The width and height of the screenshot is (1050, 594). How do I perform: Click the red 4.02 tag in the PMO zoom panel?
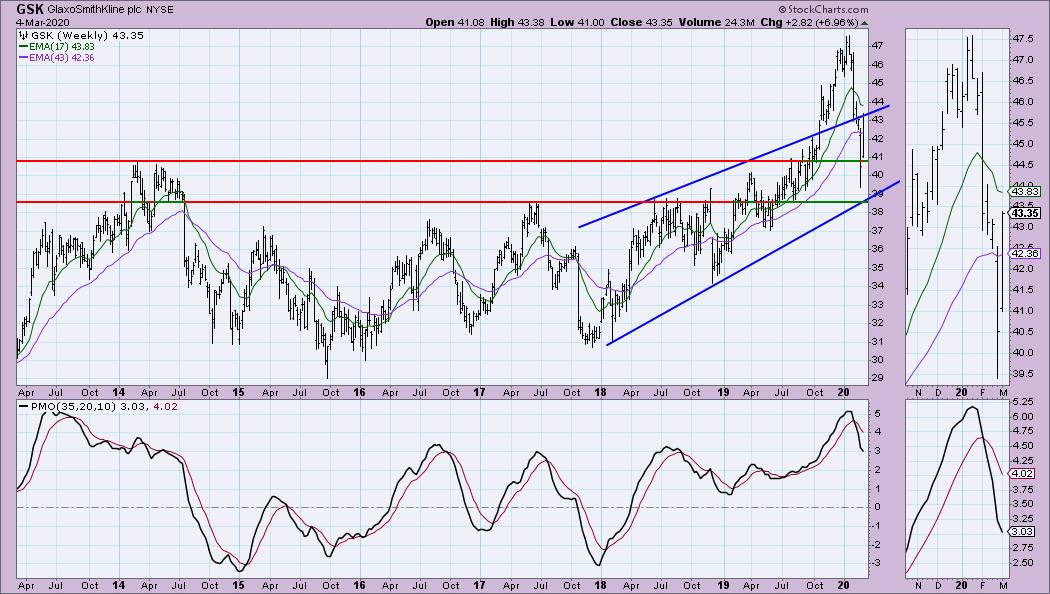tap(1022, 473)
